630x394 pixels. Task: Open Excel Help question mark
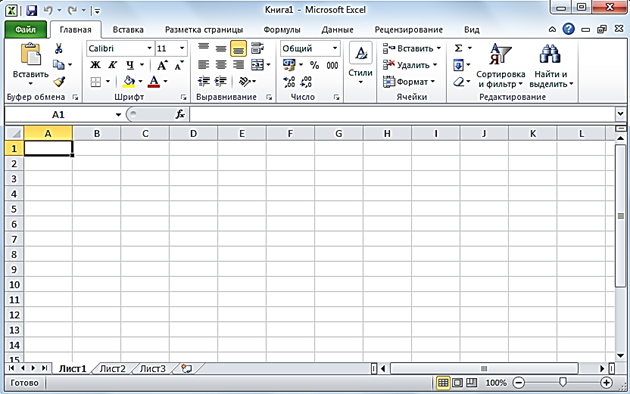pyautogui.click(x=569, y=29)
